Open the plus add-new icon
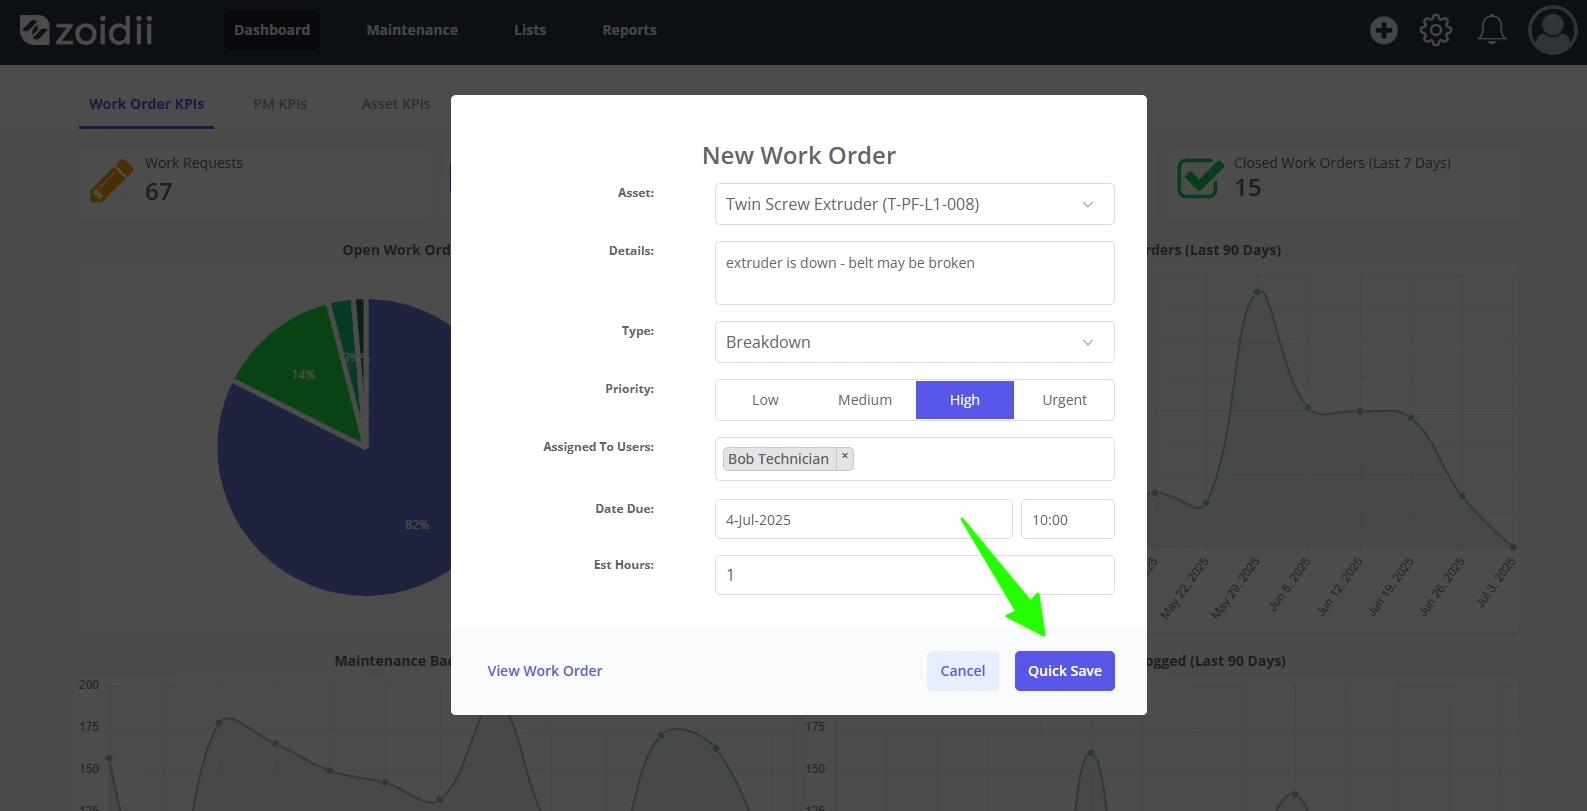The height and width of the screenshot is (811, 1587). 1384,30
